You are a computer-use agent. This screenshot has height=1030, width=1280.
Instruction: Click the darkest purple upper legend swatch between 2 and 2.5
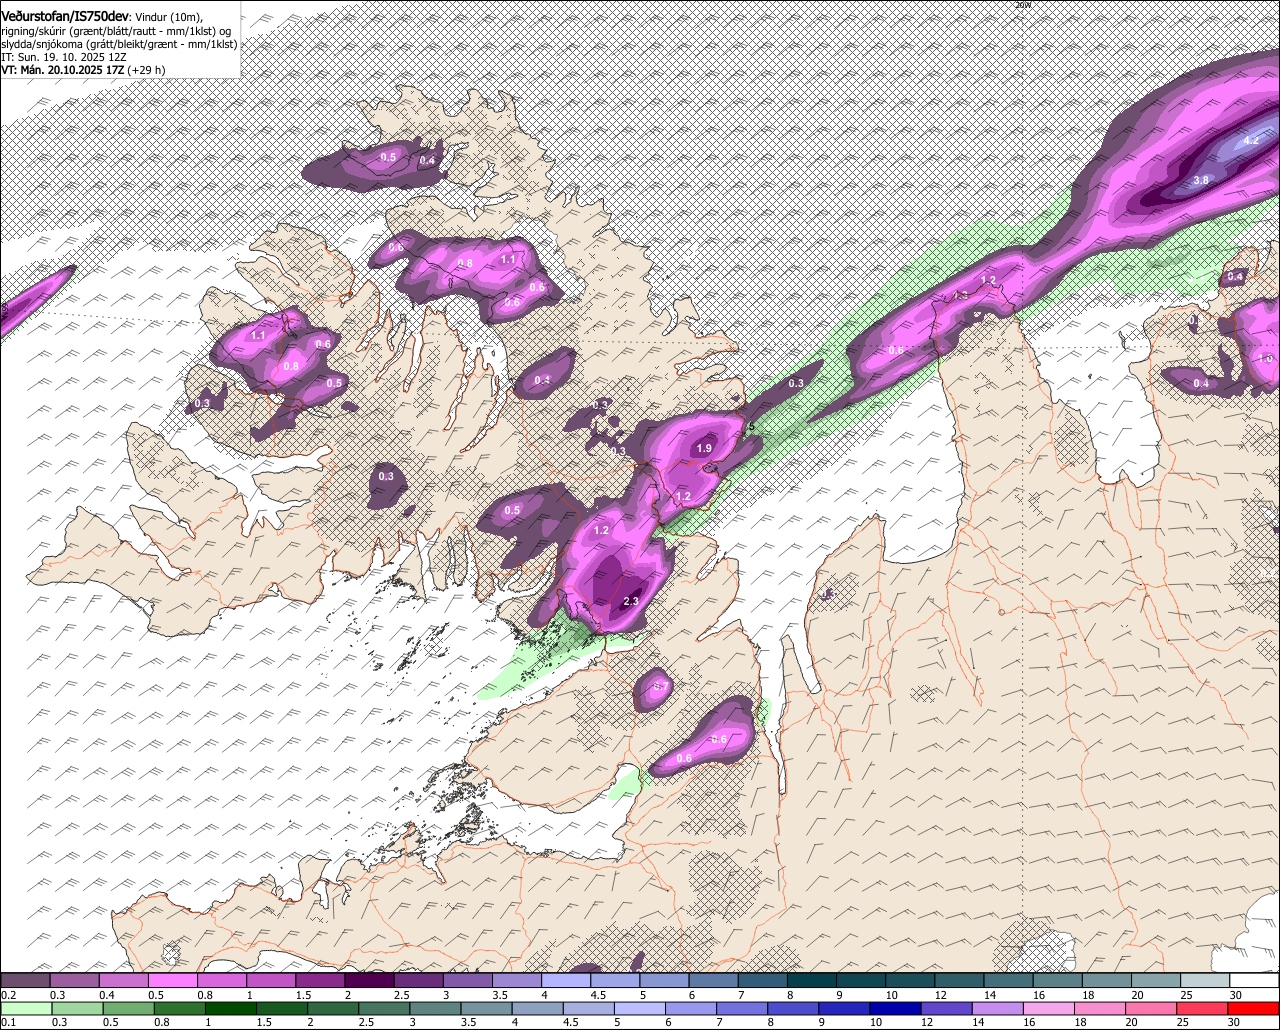369,981
